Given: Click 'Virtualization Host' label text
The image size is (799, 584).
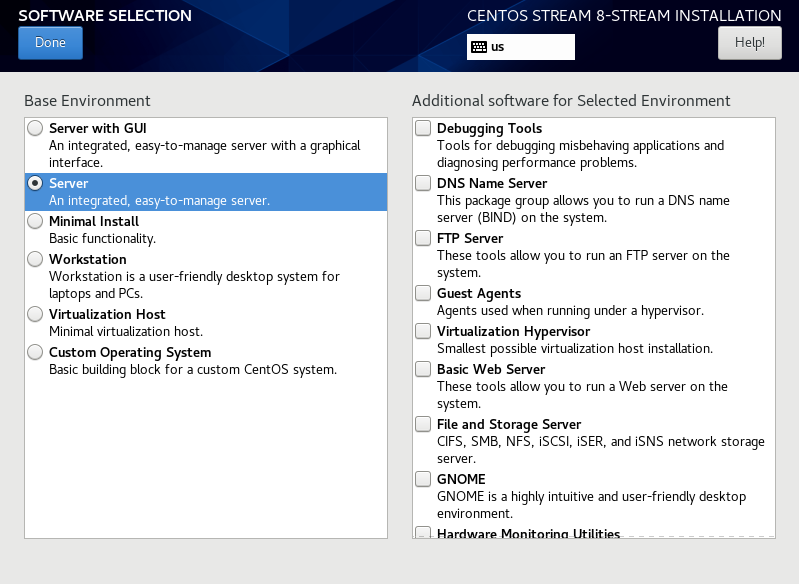Looking at the screenshot, I should tap(107, 314).
